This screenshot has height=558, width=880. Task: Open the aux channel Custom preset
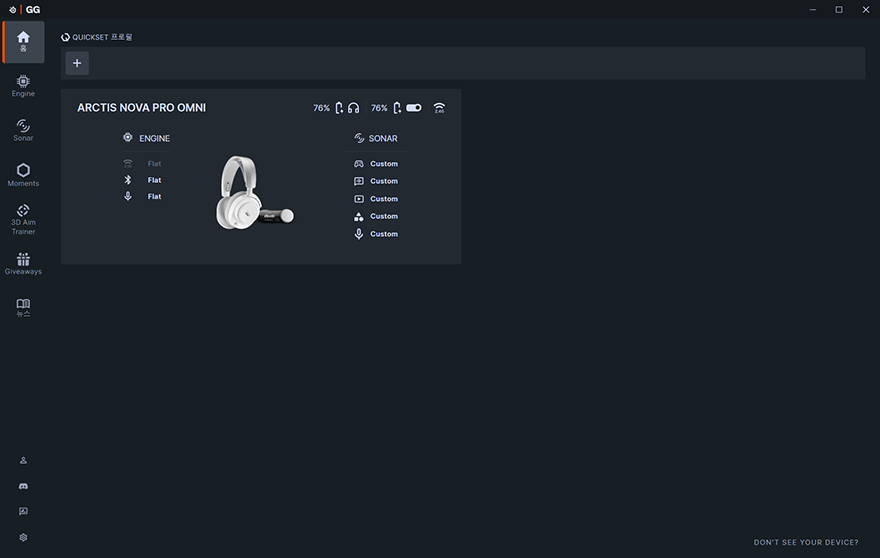(384, 216)
